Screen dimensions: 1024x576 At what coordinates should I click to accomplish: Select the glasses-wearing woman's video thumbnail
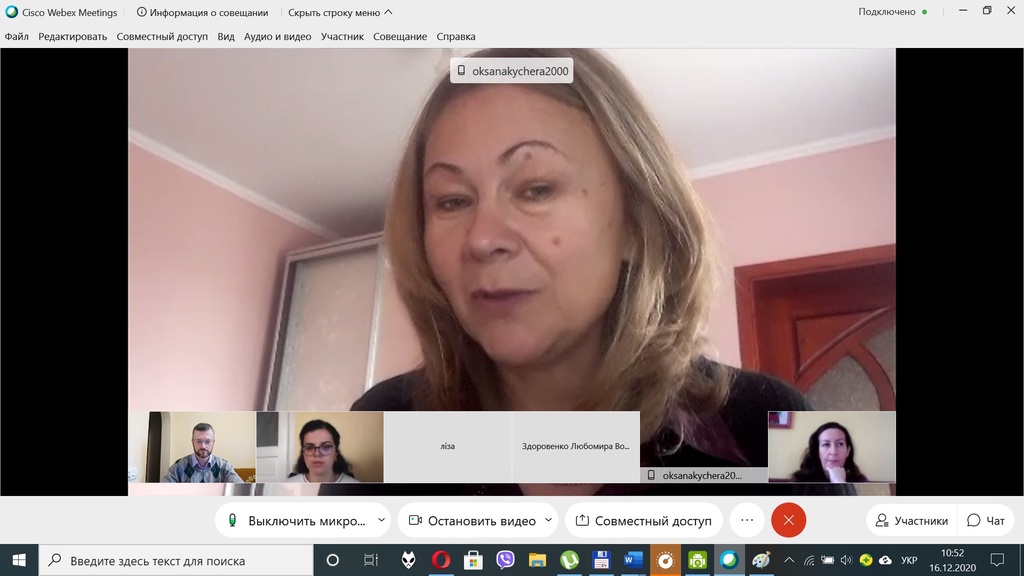(x=320, y=447)
